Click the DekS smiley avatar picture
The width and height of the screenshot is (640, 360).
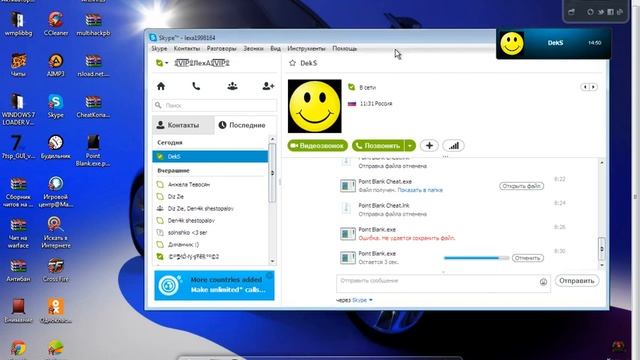point(314,106)
